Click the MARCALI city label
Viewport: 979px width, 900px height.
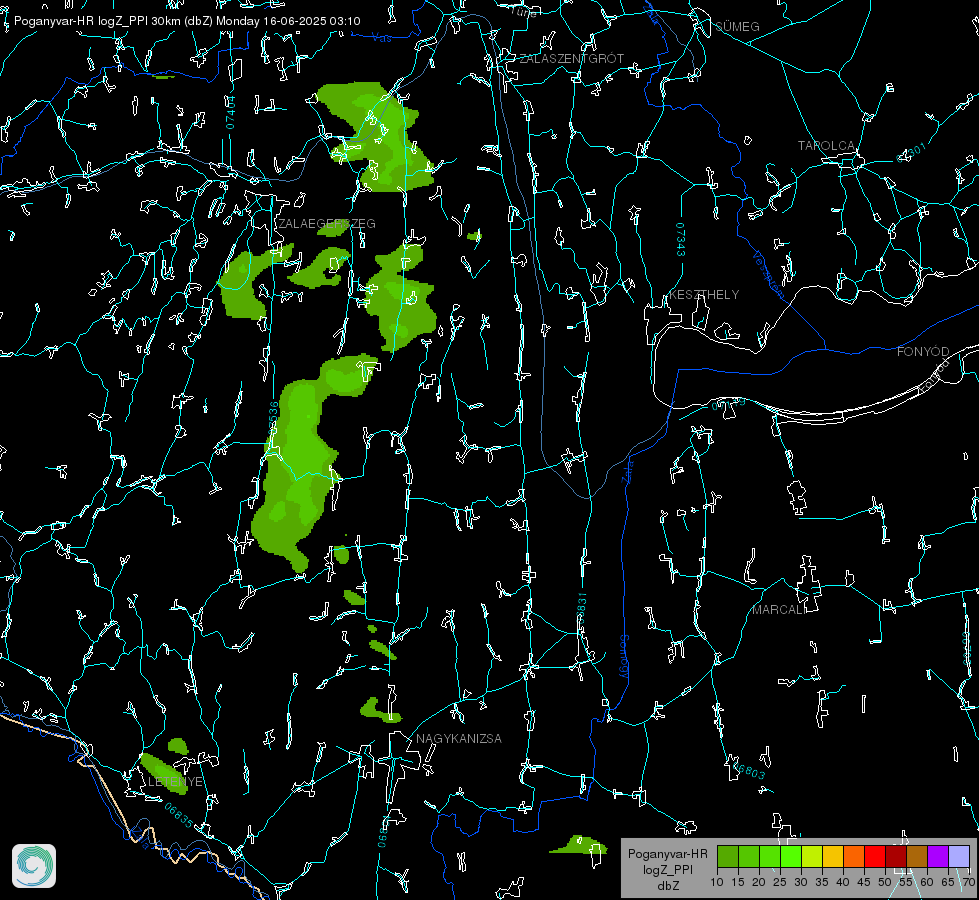(779, 610)
